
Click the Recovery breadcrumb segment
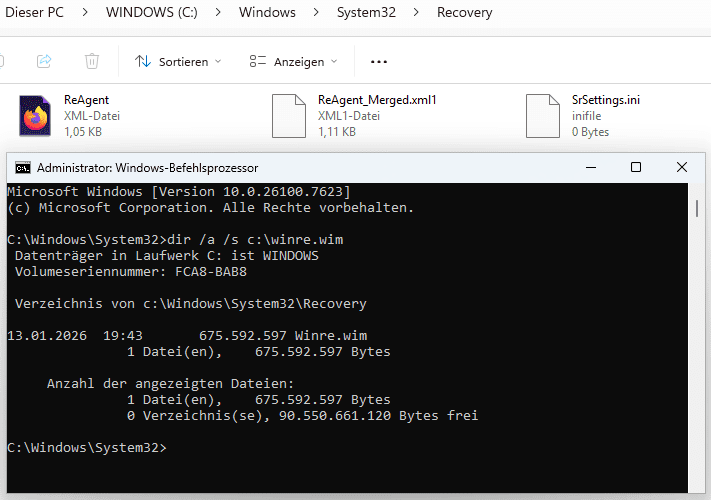pos(465,13)
